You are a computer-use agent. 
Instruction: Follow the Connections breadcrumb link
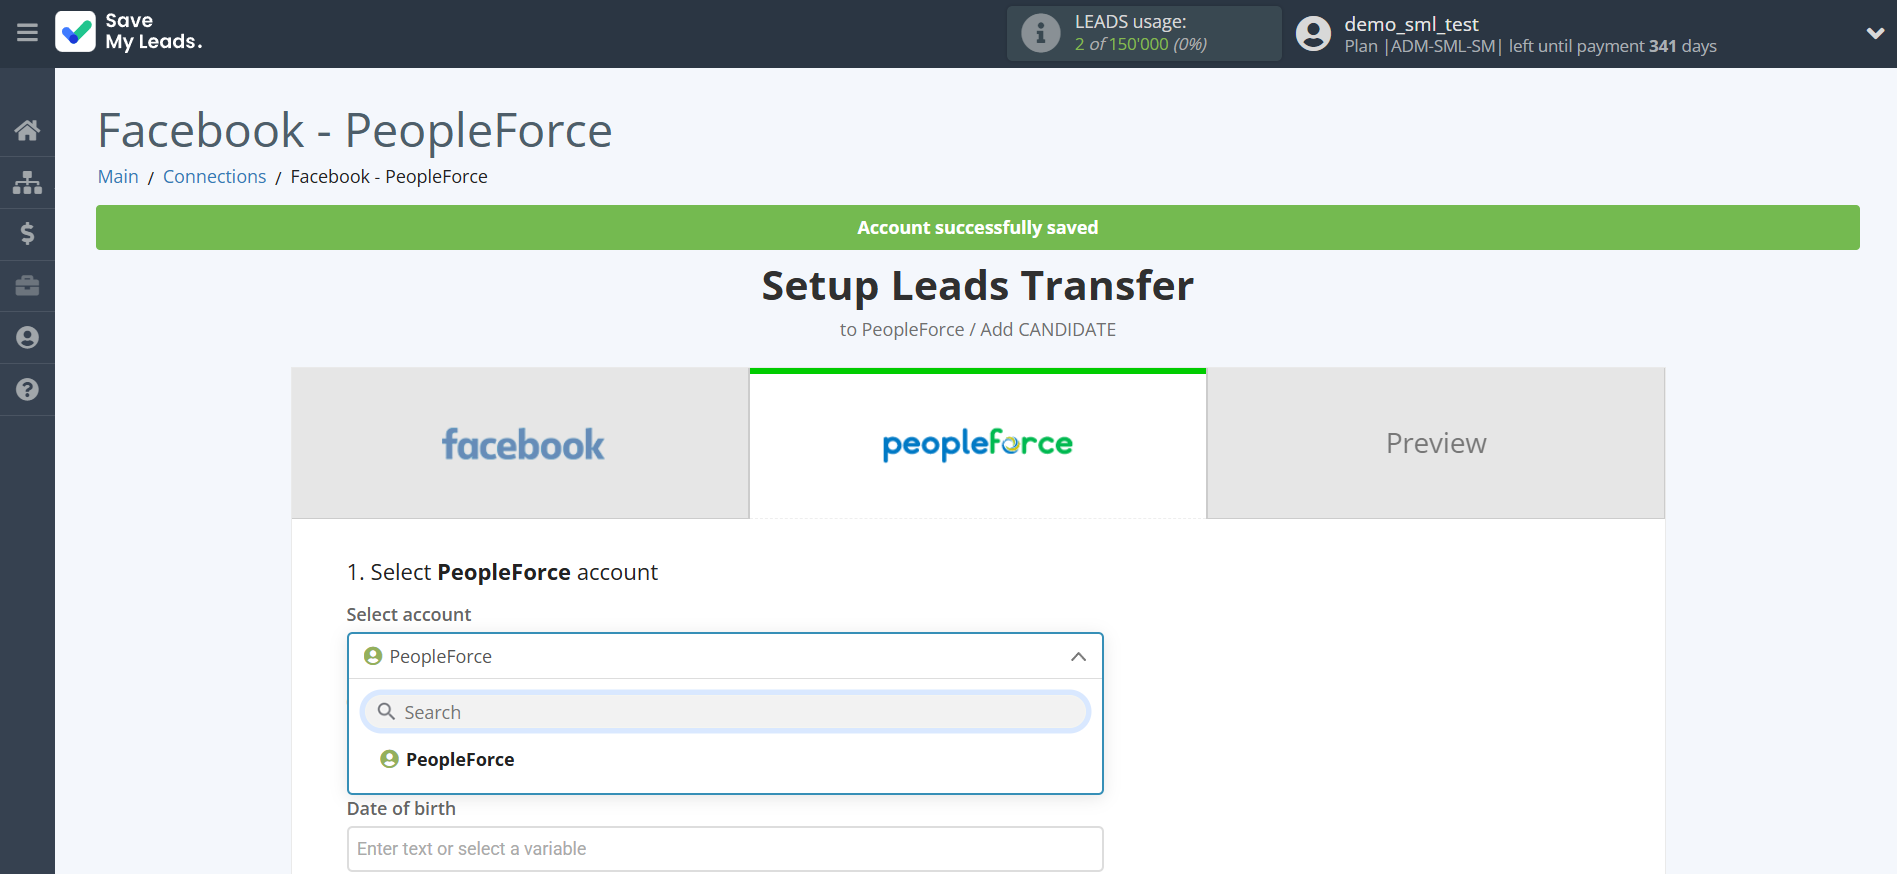(x=214, y=177)
